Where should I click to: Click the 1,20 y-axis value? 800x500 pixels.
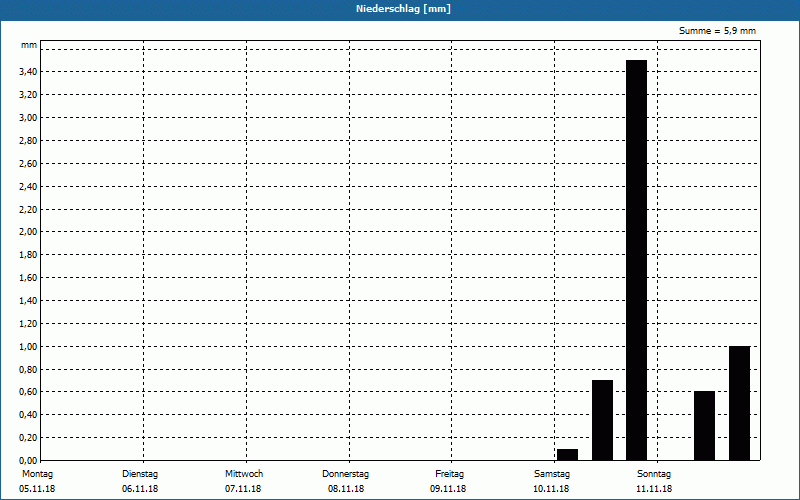[28, 324]
